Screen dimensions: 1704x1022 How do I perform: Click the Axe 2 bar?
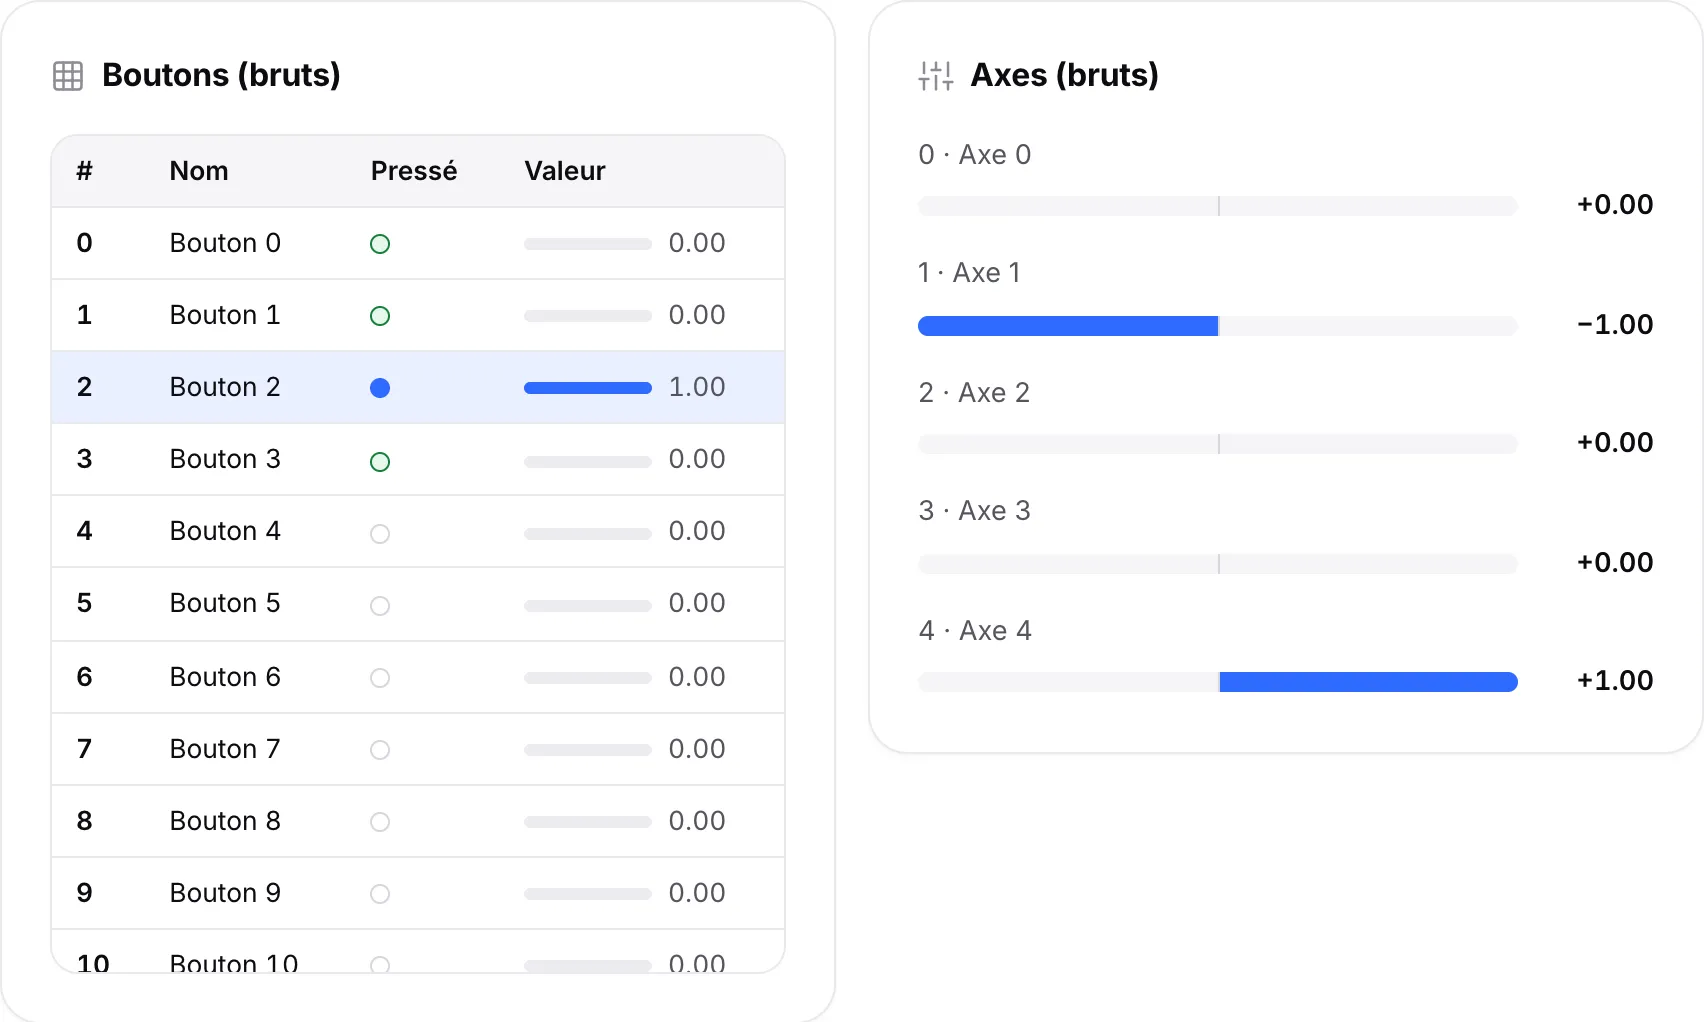click(x=1218, y=444)
